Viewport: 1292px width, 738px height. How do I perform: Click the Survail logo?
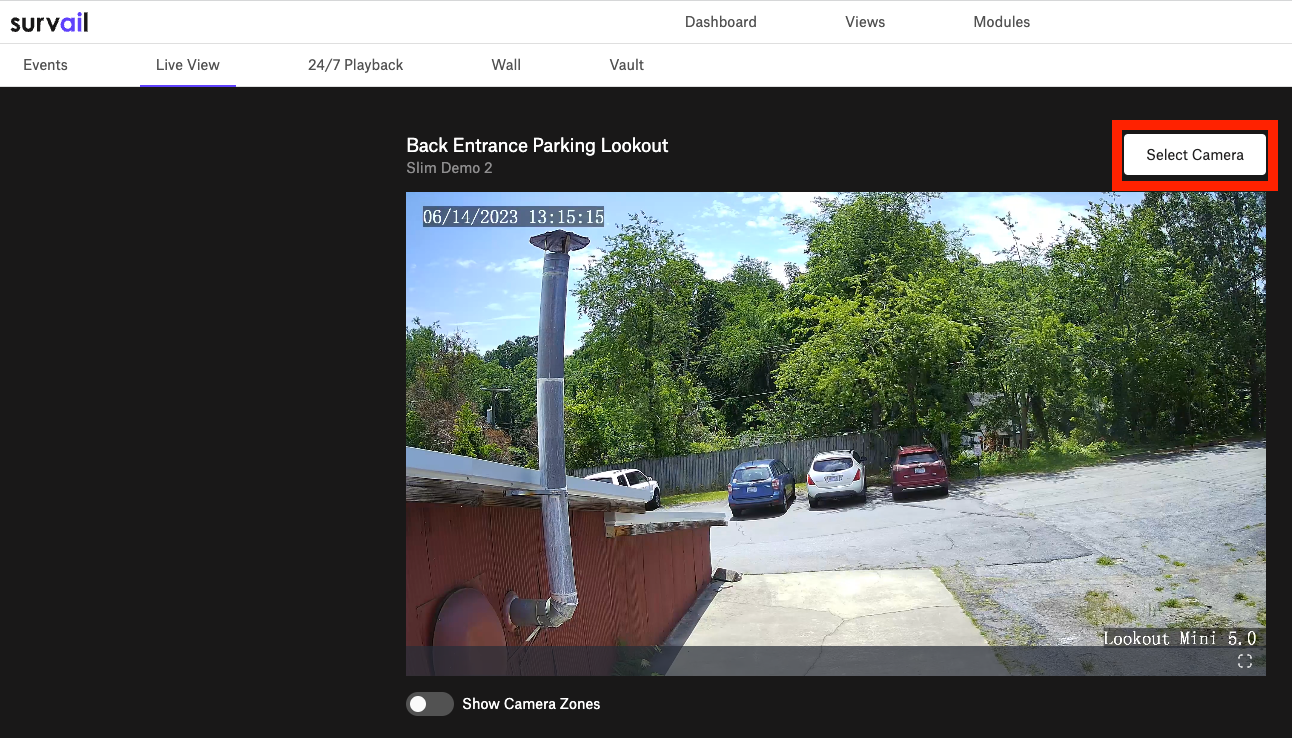(x=49, y=21)
